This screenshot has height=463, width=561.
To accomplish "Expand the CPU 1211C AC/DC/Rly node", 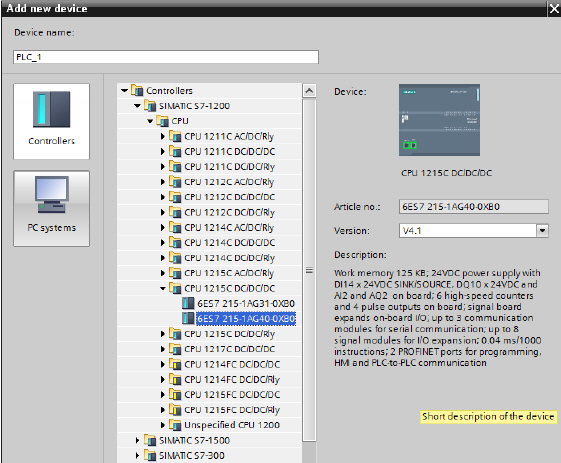I will [x=163, y=136].
